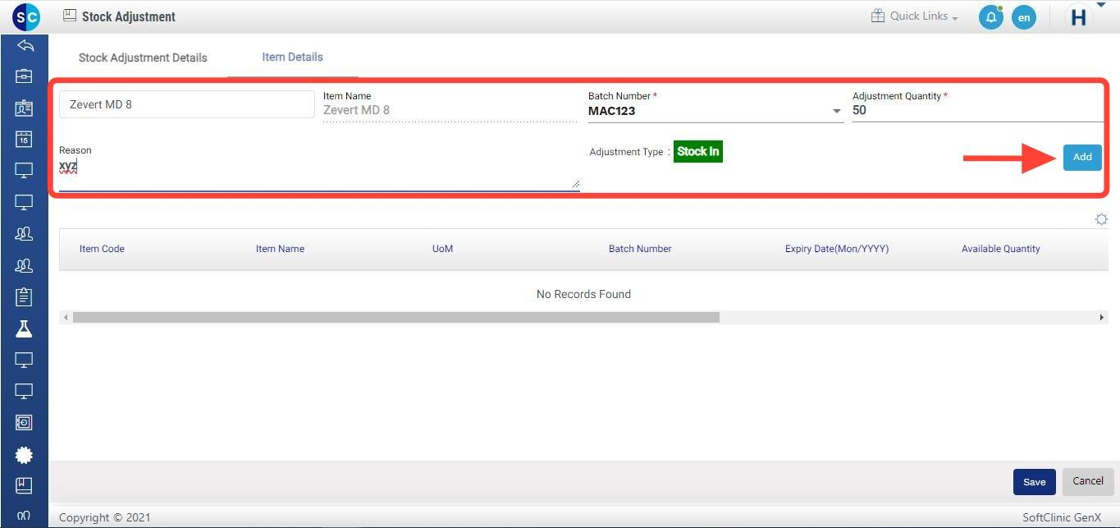Click the notification bell icon
Viewport: 1120px width, 528px height.
(990, 17)
